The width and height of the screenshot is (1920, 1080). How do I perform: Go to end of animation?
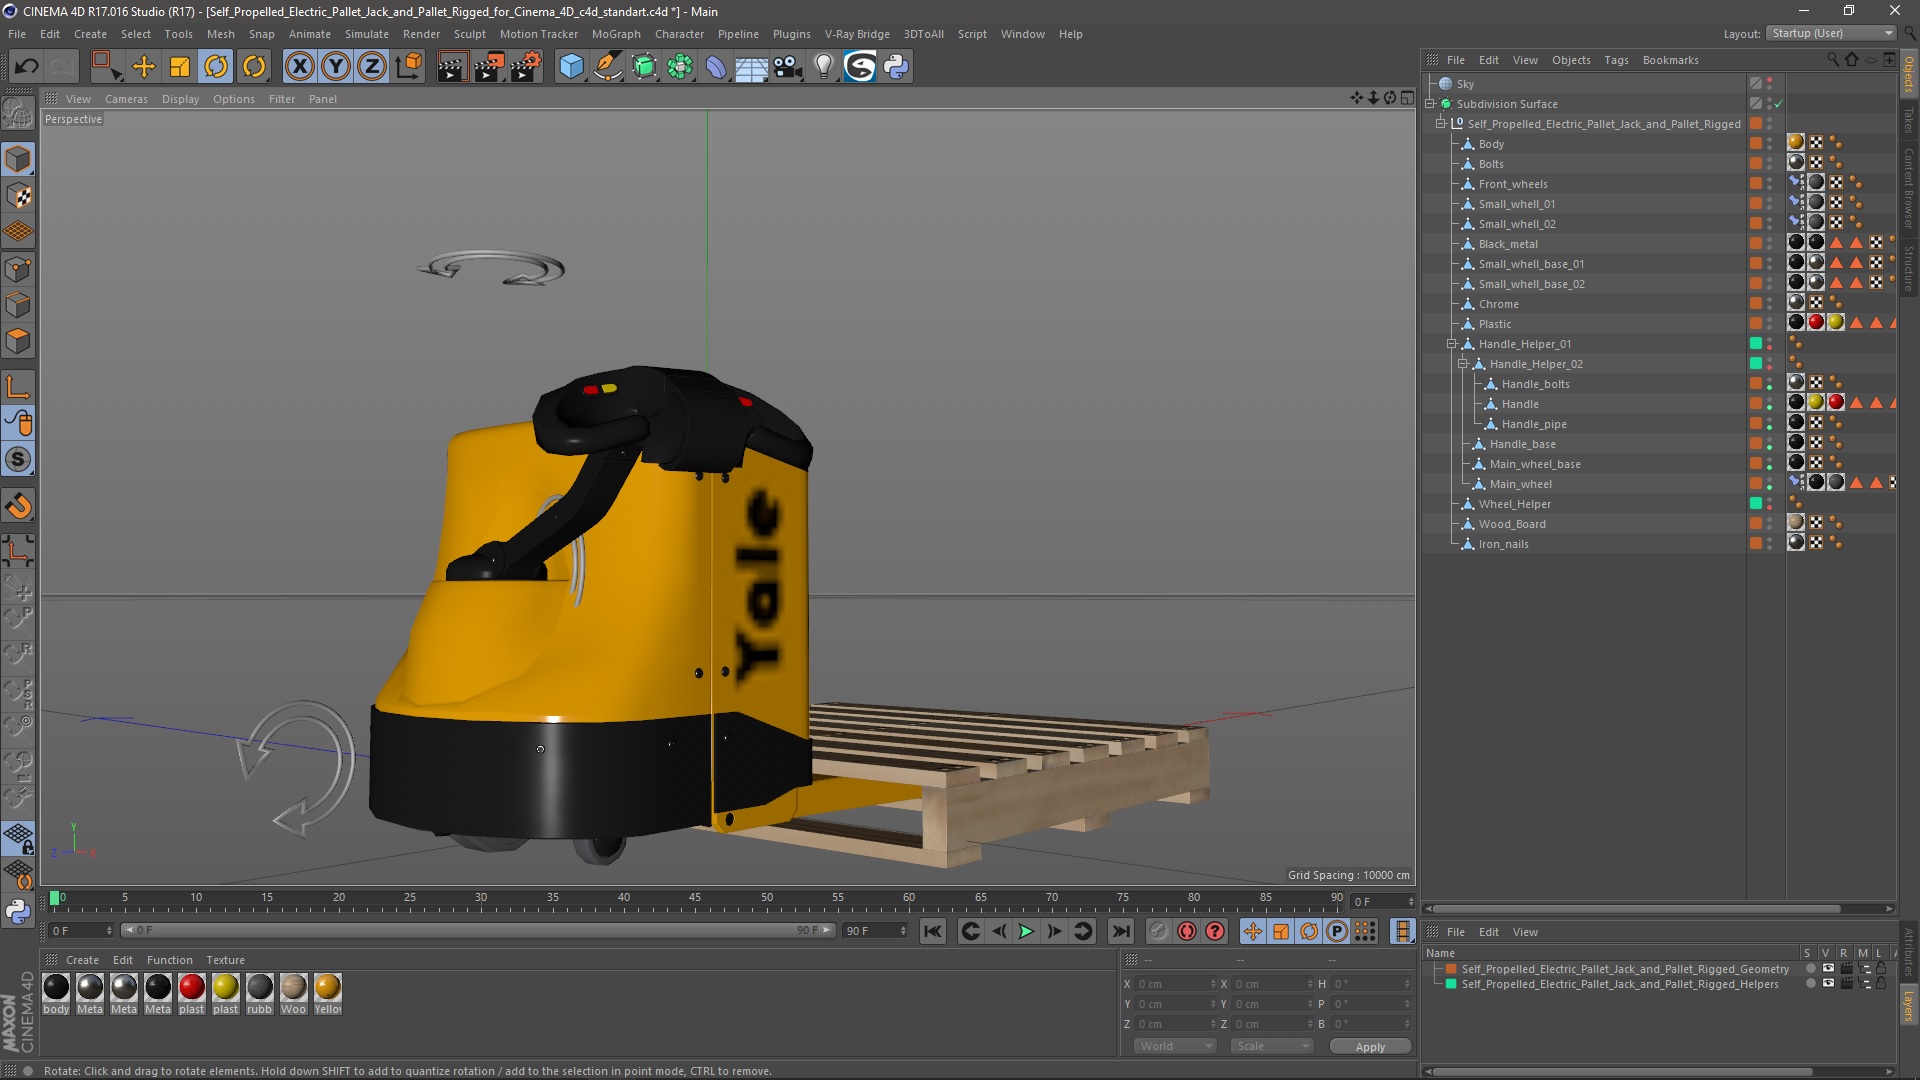click(x=1121, y=931)
